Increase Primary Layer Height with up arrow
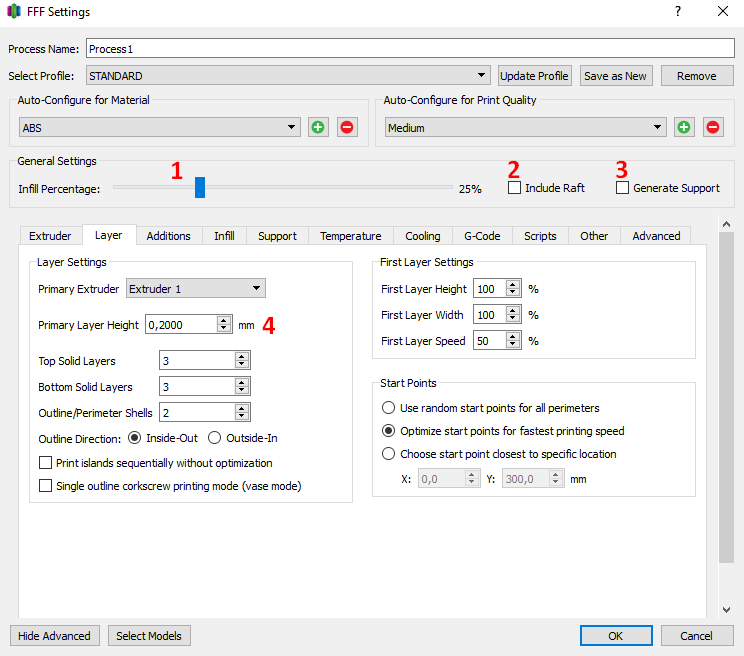The image size is (744, 656). click(223, 321)
